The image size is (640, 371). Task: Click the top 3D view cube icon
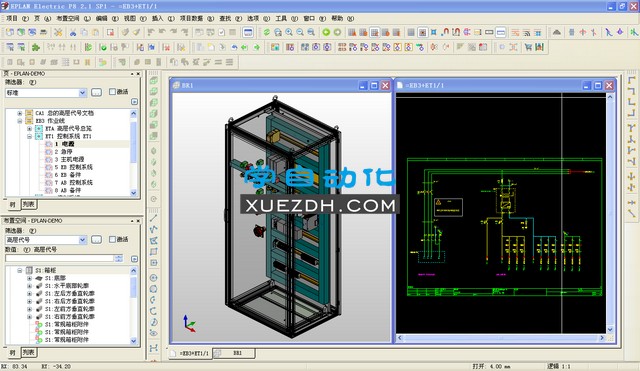click(153, 80)
